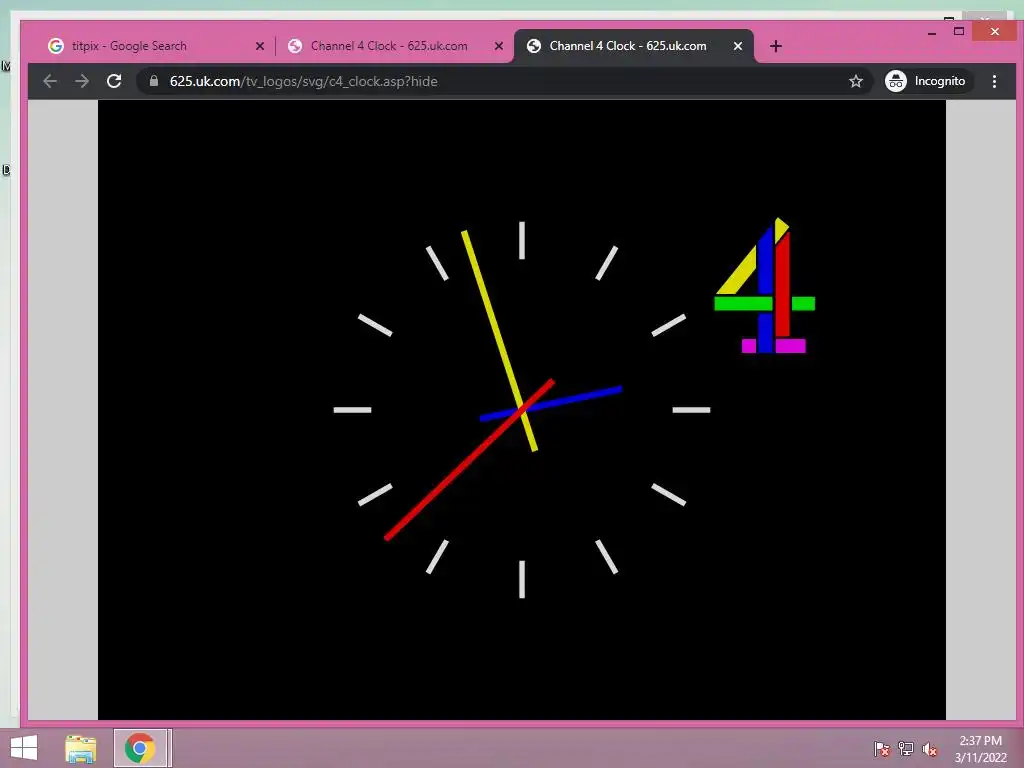Open a new browser tab
The image size is (1024, 768).
(775, 46)
